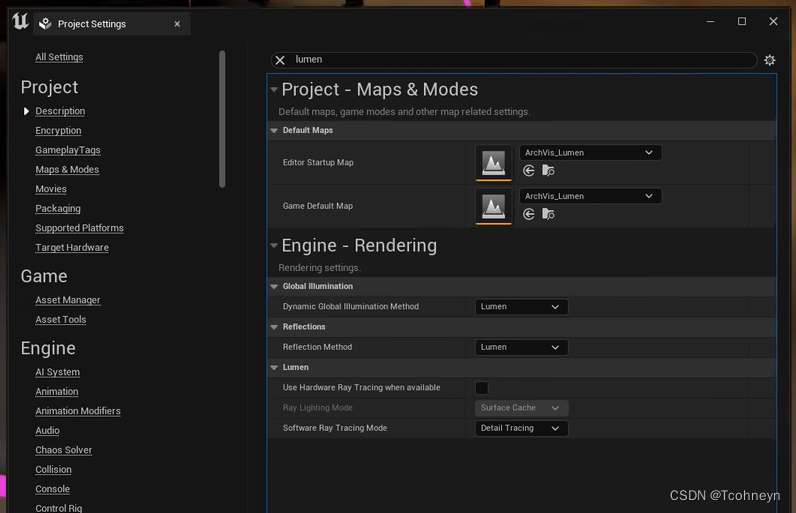
Task: Open Supported Platforms settings
Action: pos(79,228)
